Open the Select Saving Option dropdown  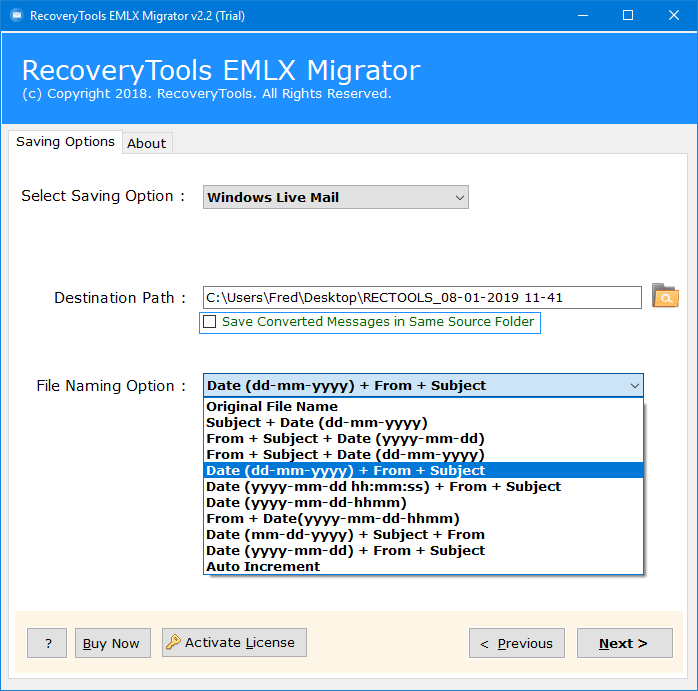[336, 197]
